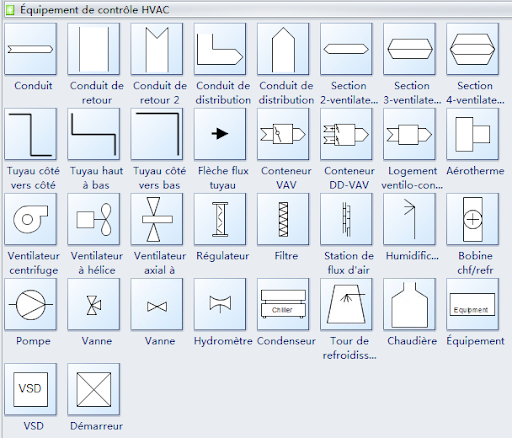Pick the Démarreur shape

tap(94, 389)
